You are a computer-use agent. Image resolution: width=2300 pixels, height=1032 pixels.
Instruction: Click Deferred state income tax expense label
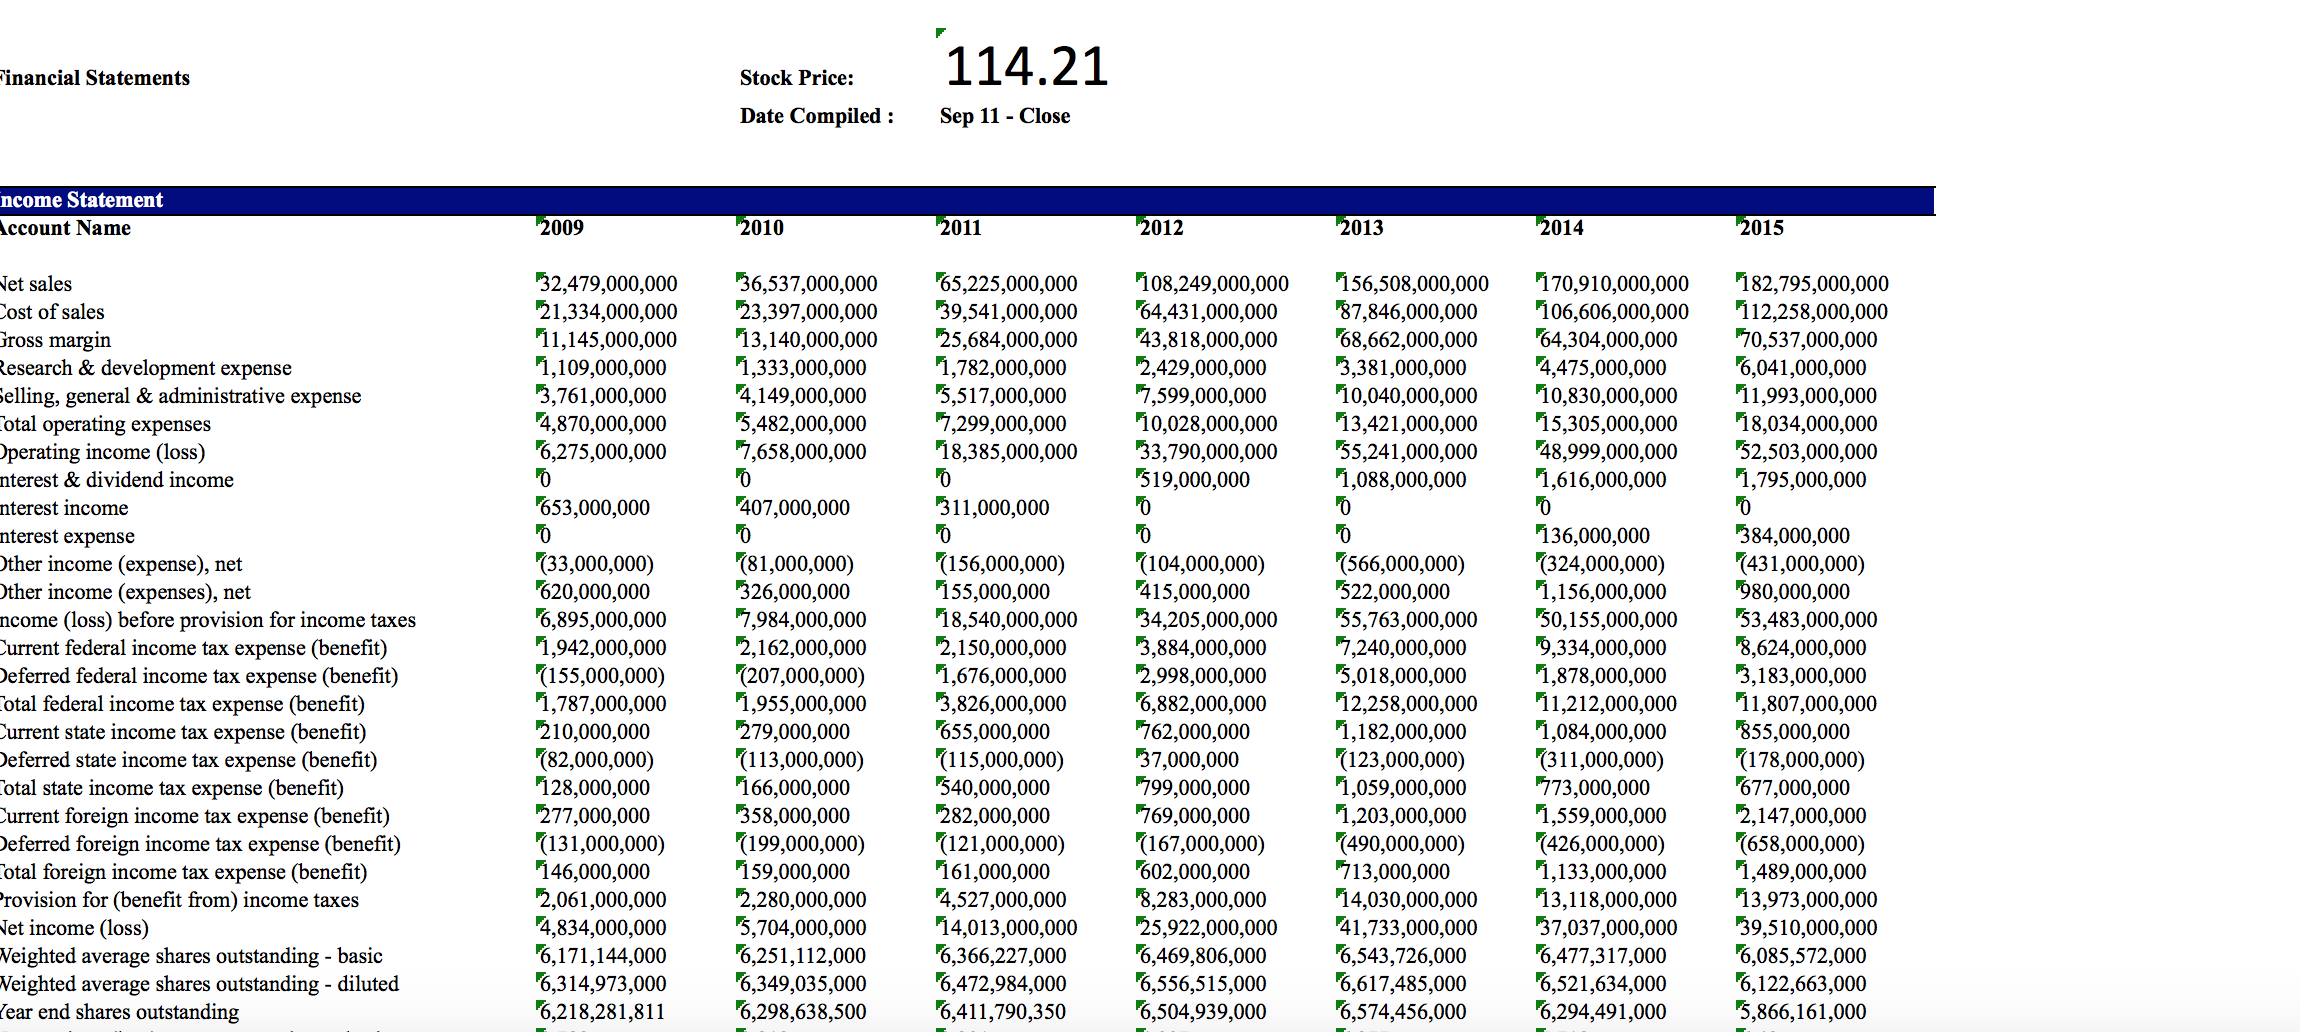(x=189, y=760)
